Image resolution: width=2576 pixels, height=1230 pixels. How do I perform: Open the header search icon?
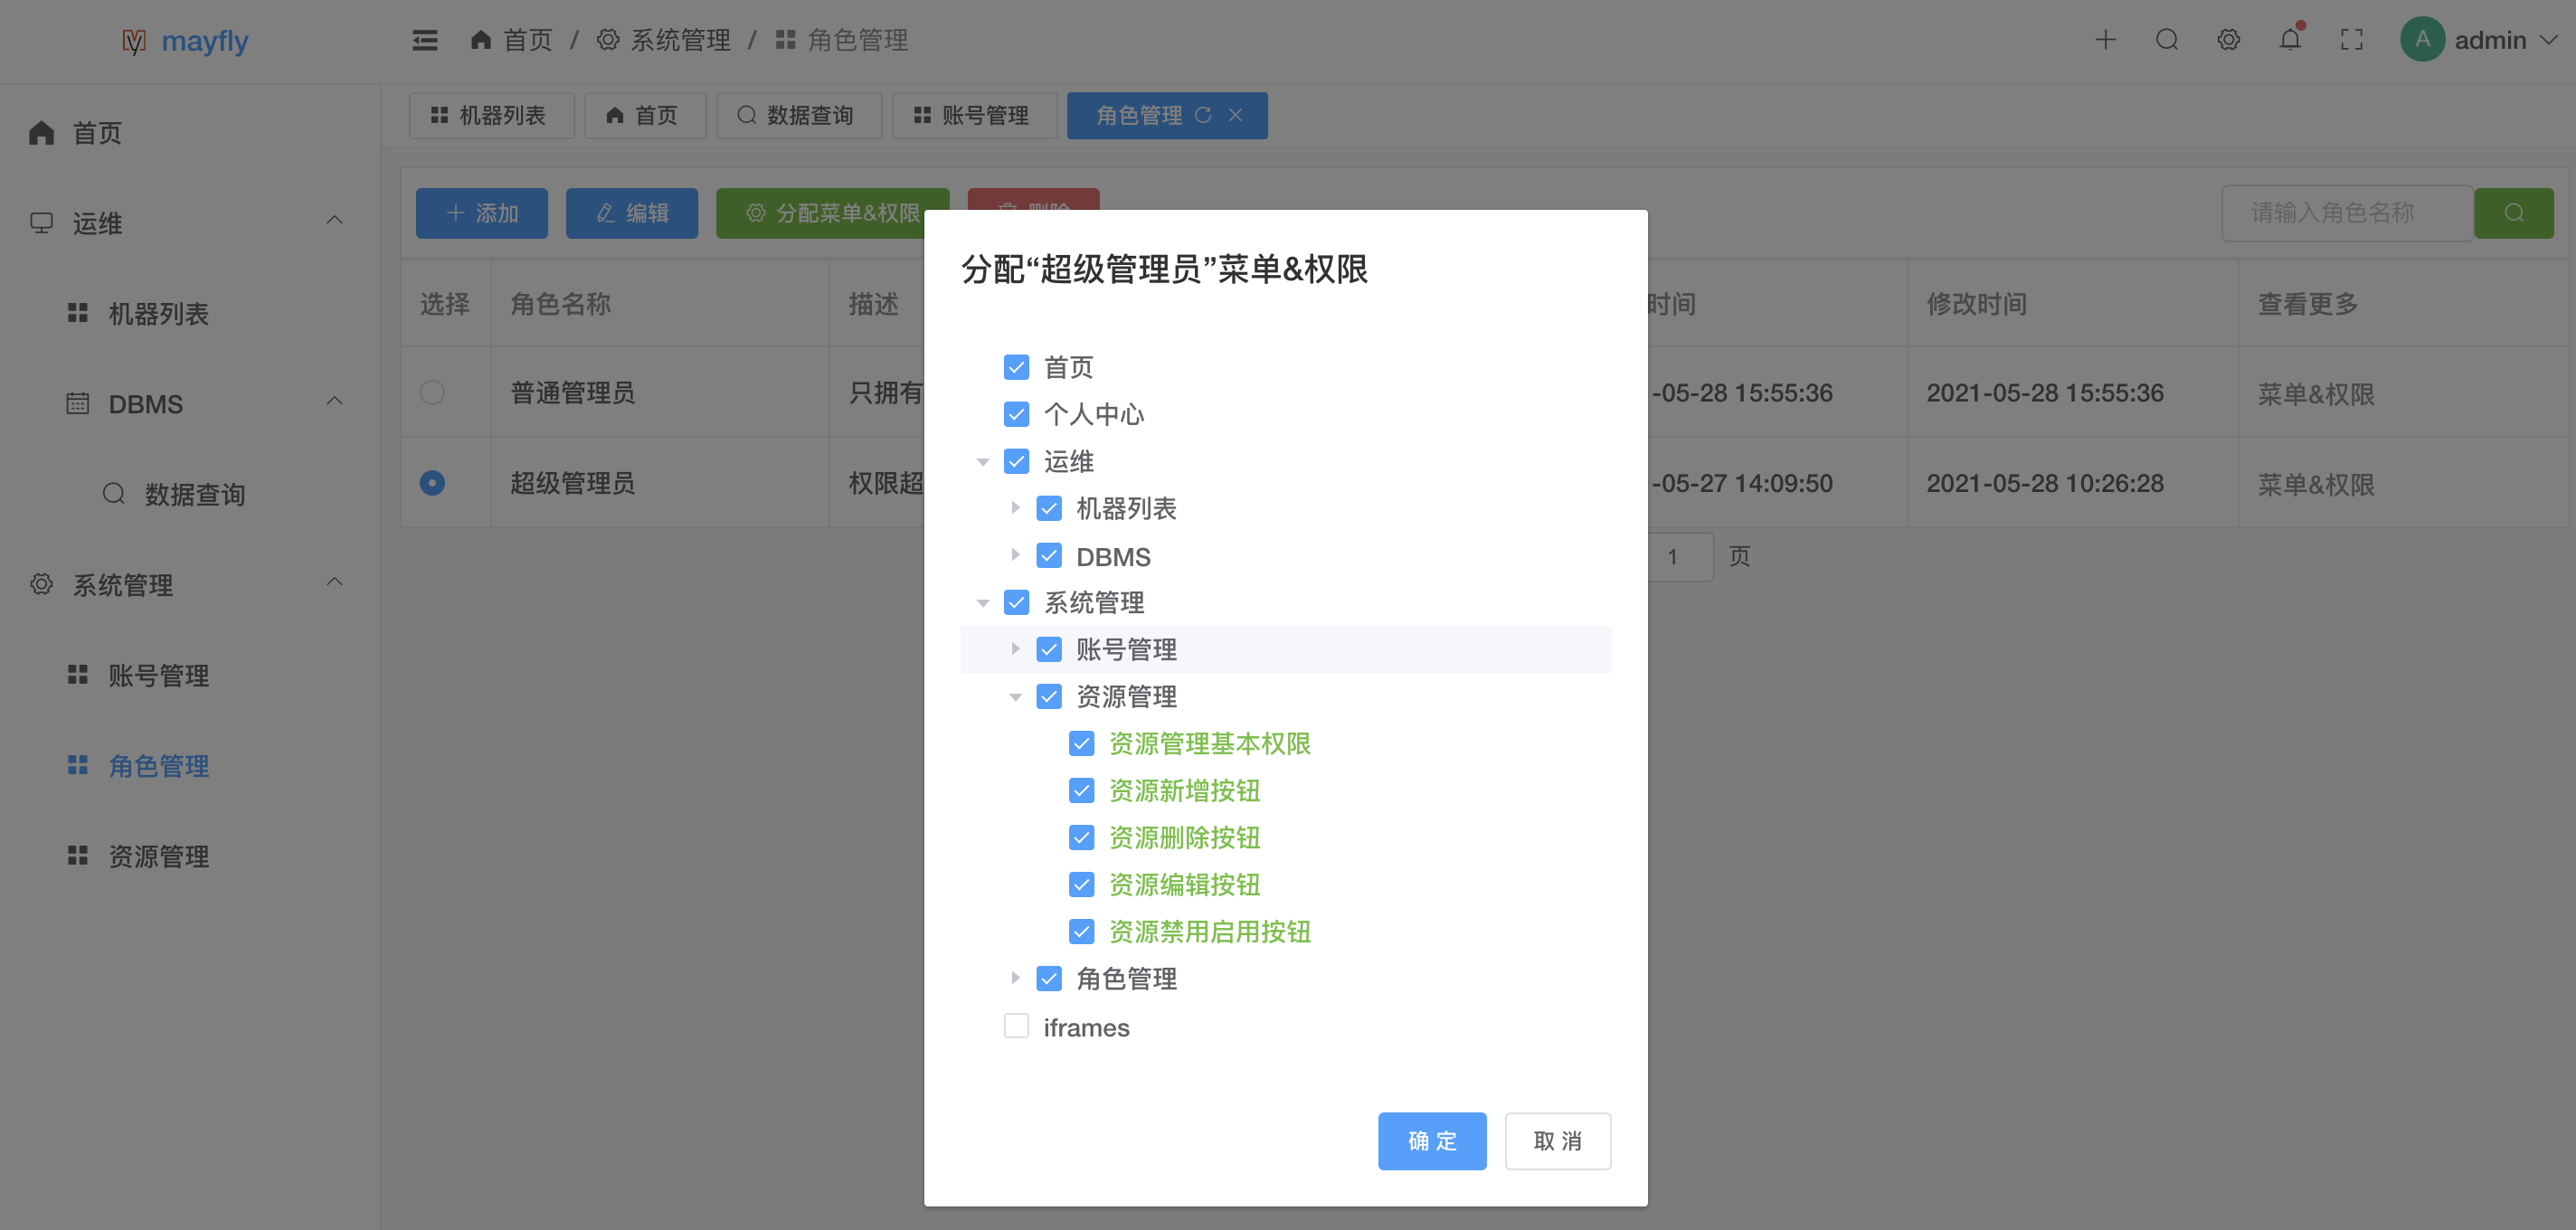click(2166, 40)
